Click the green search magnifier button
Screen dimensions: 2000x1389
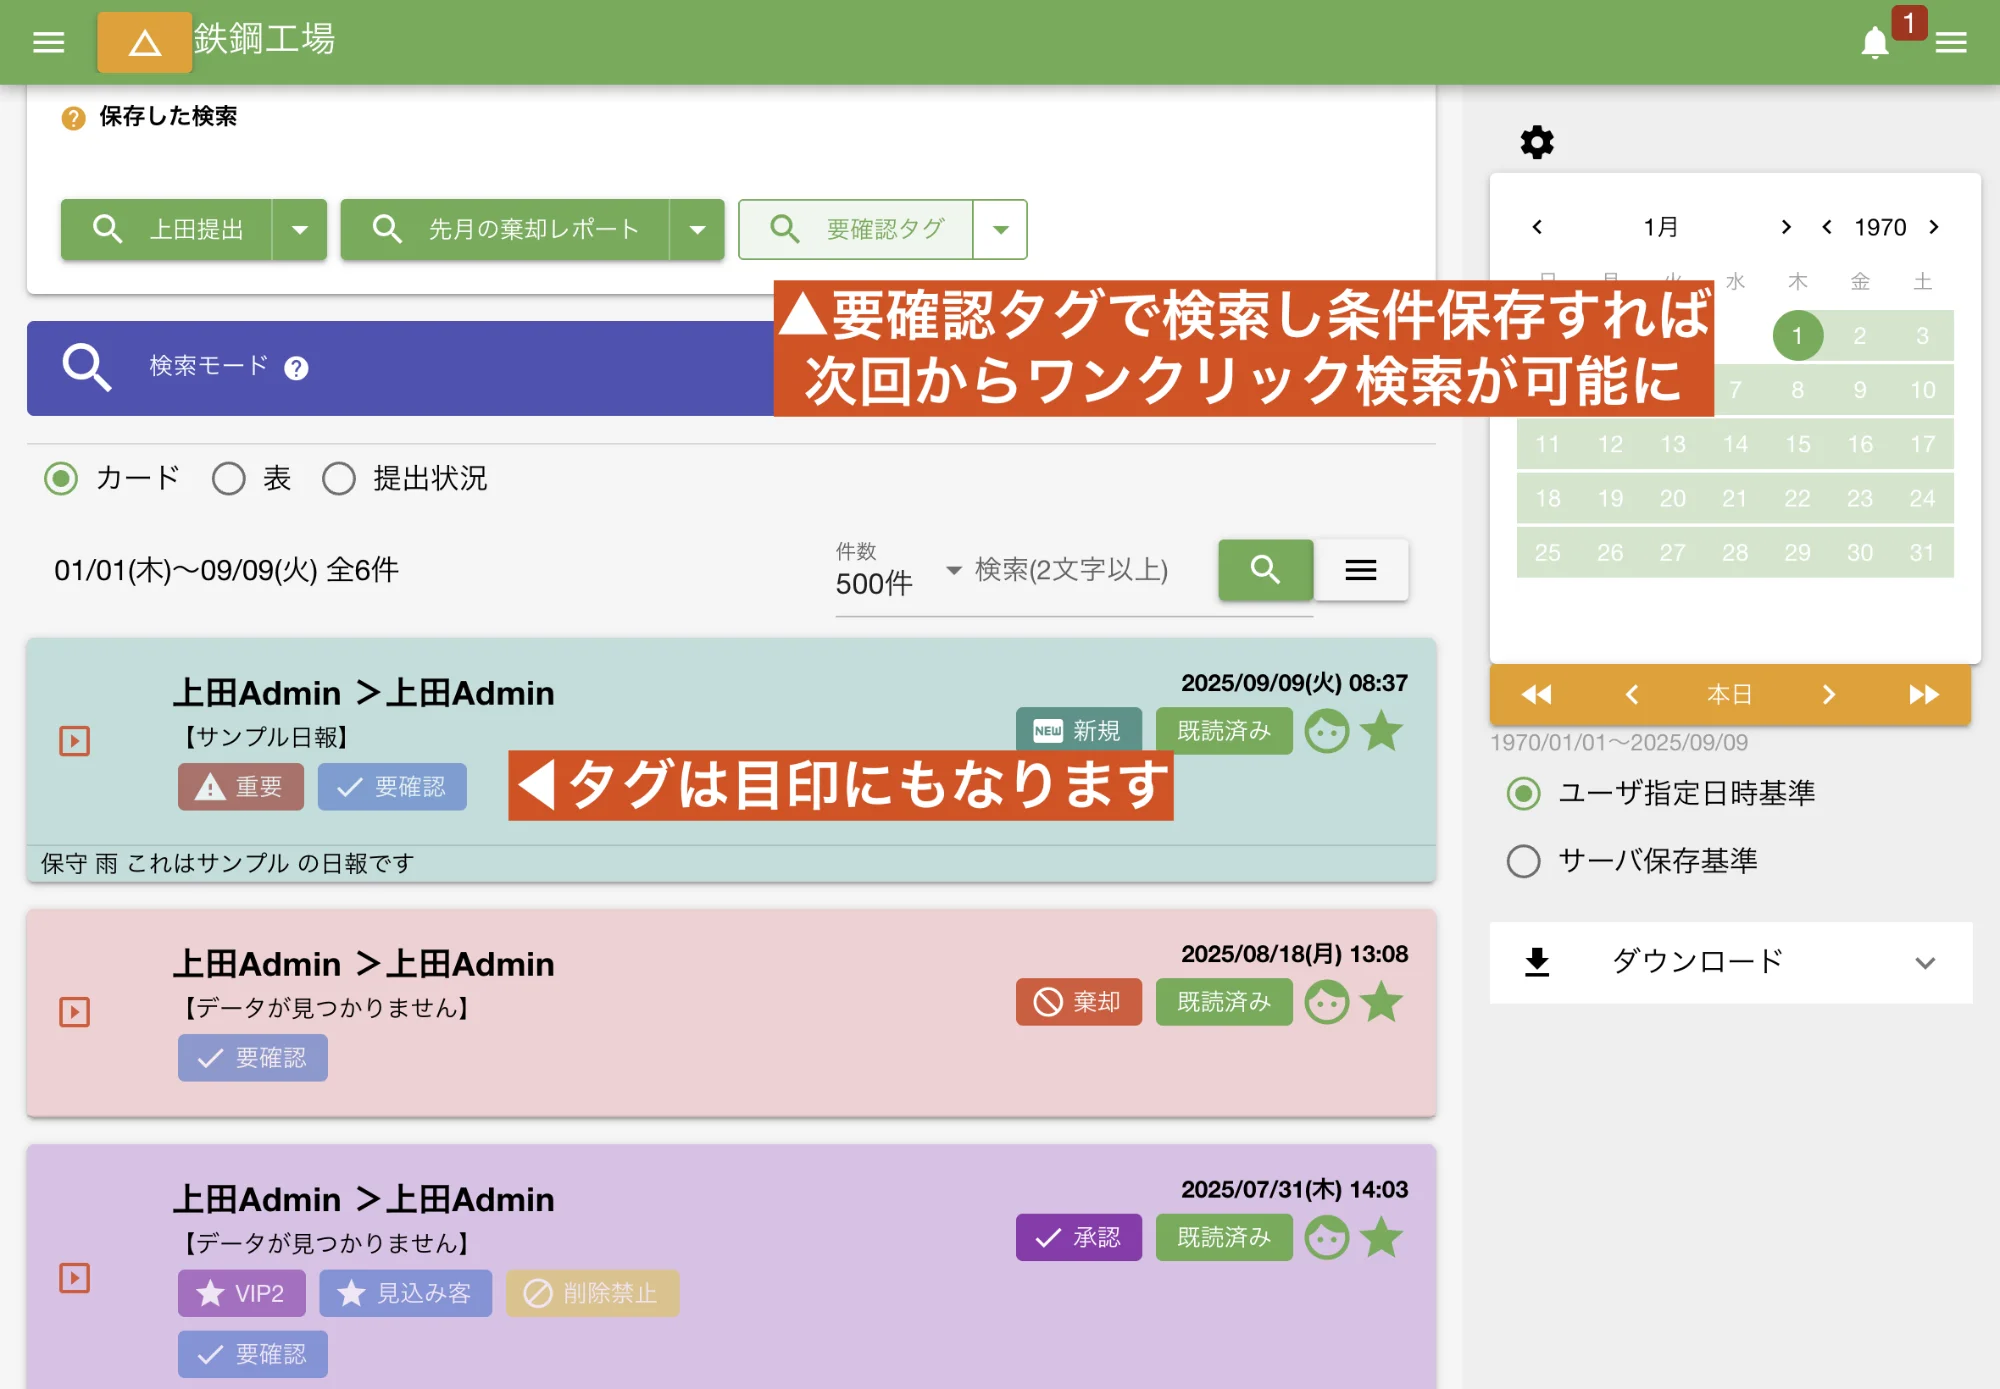1264,570
